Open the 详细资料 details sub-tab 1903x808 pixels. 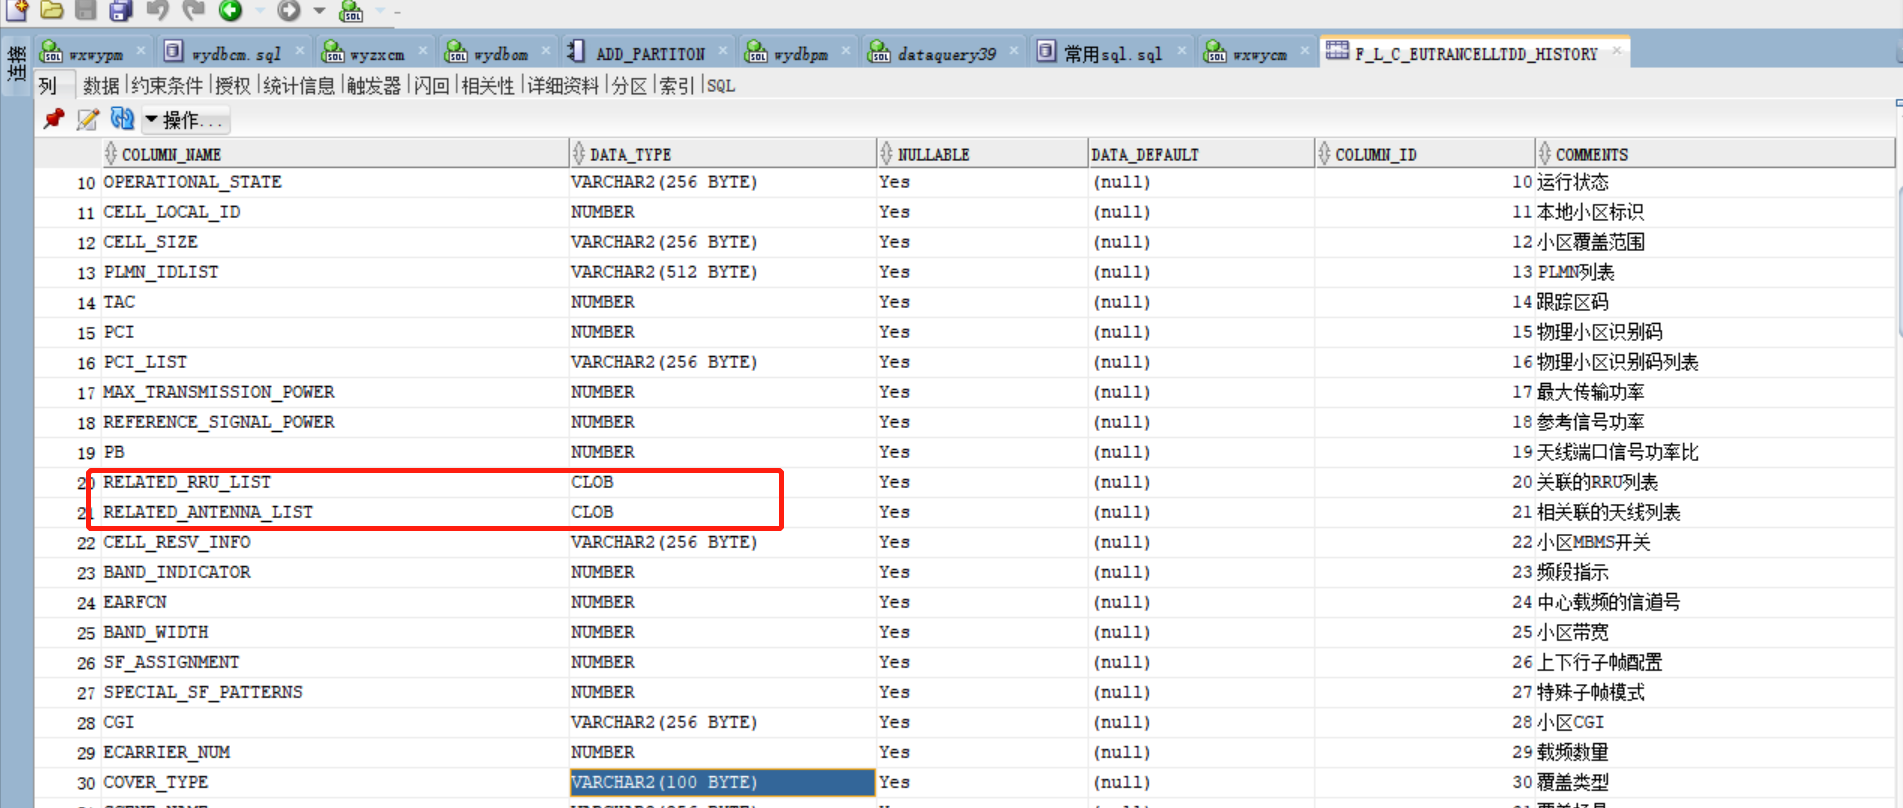(563, 86)
